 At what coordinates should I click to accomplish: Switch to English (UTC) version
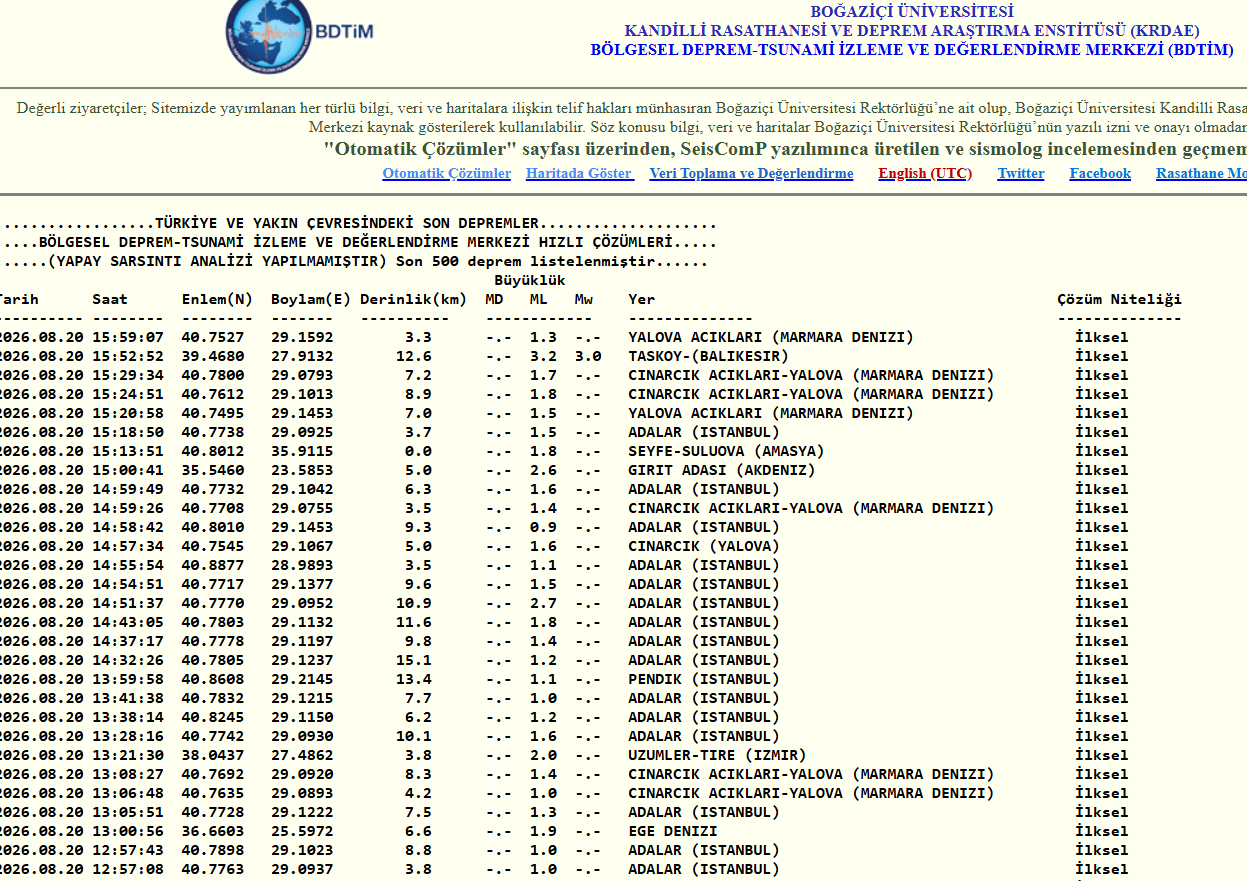tap(925, 174)
